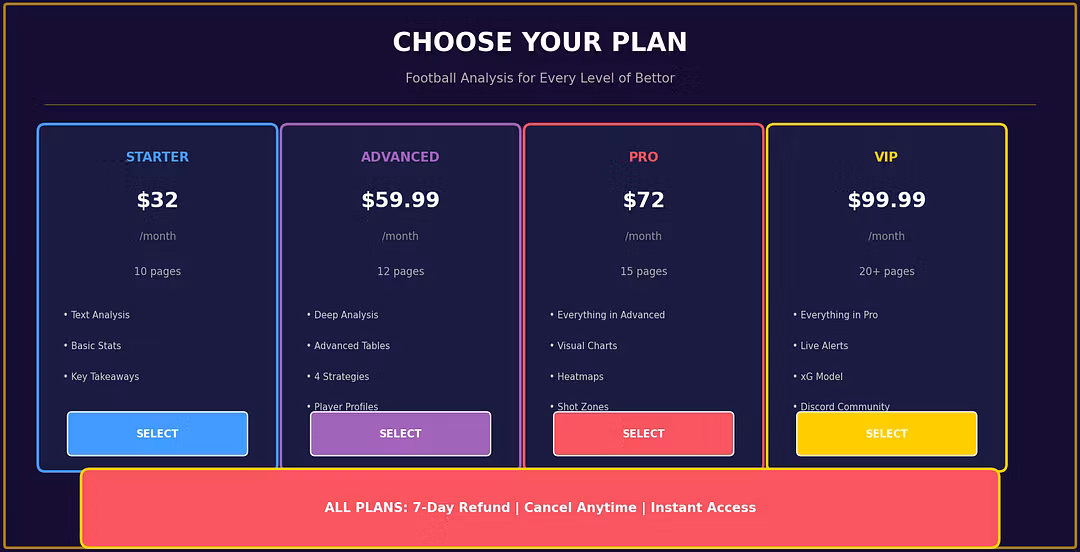
Task: Click the Visual Charts feature item
Action: pos(583,346)
